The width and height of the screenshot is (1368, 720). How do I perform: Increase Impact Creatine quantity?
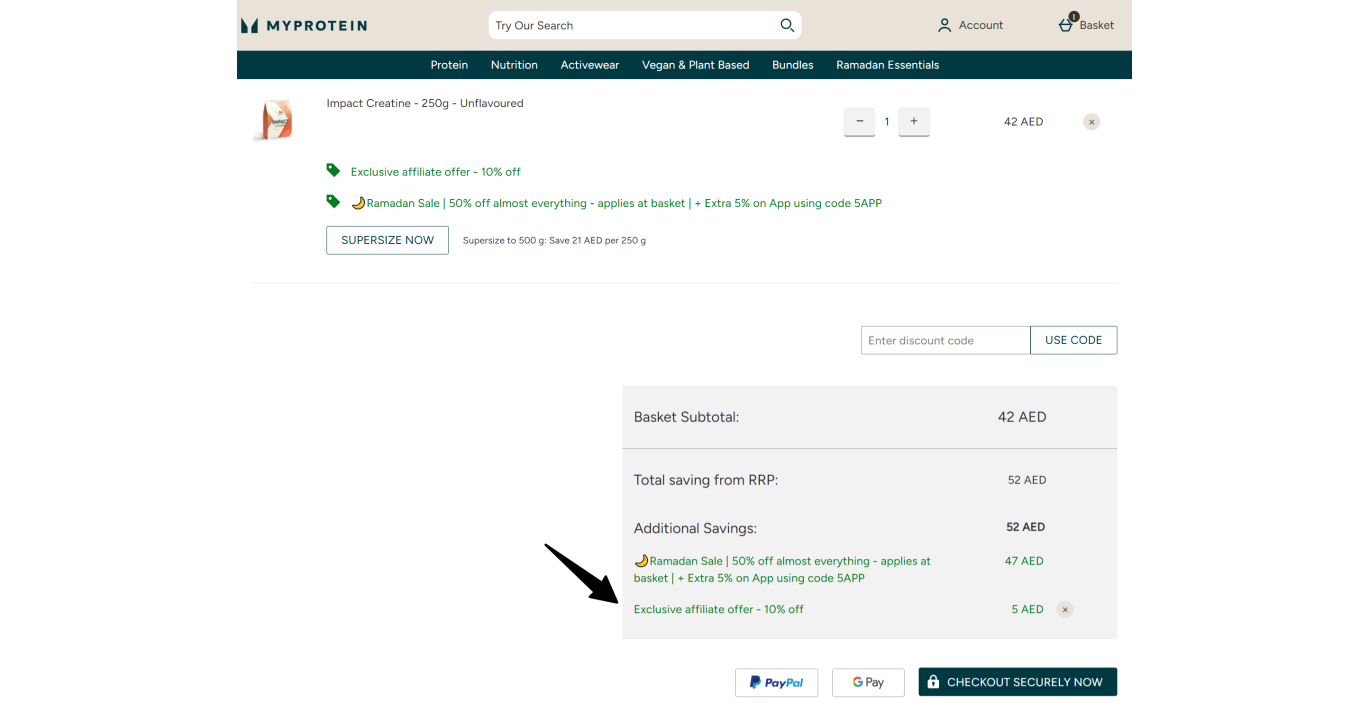914,121
